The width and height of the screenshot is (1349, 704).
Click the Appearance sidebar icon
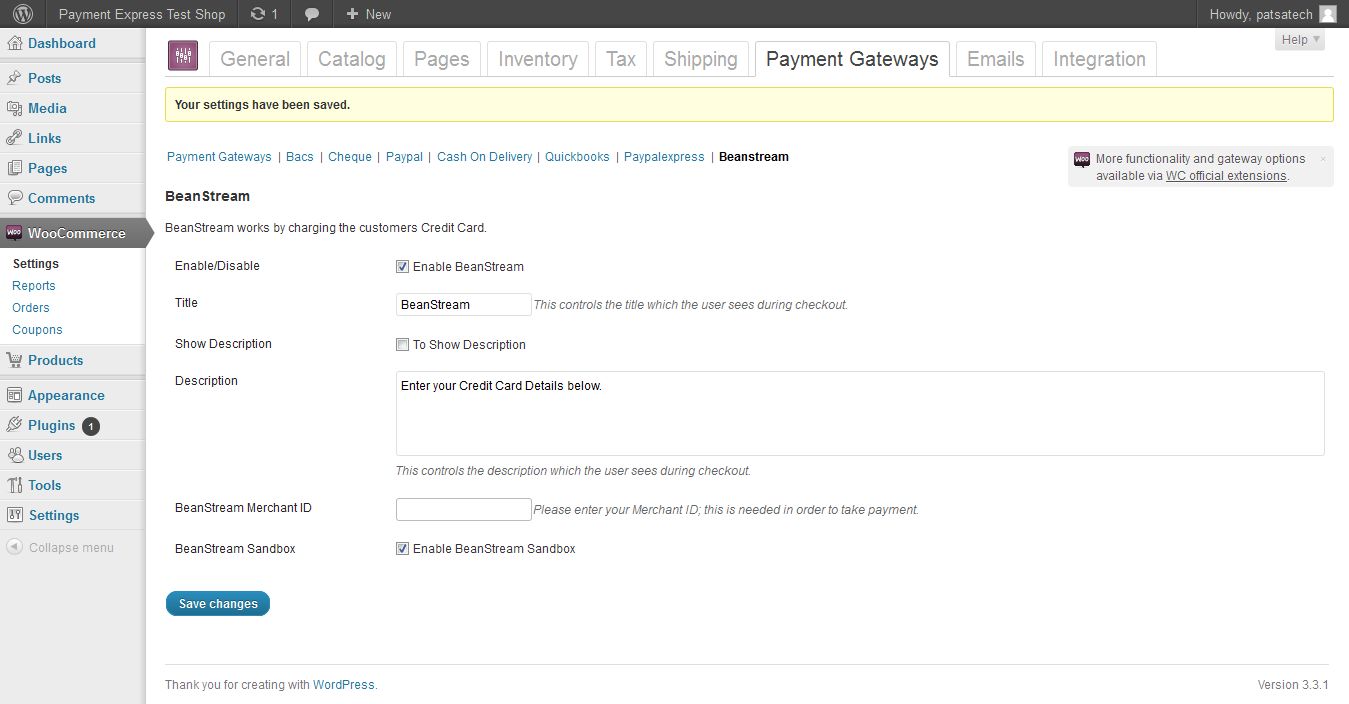point(14,395)
